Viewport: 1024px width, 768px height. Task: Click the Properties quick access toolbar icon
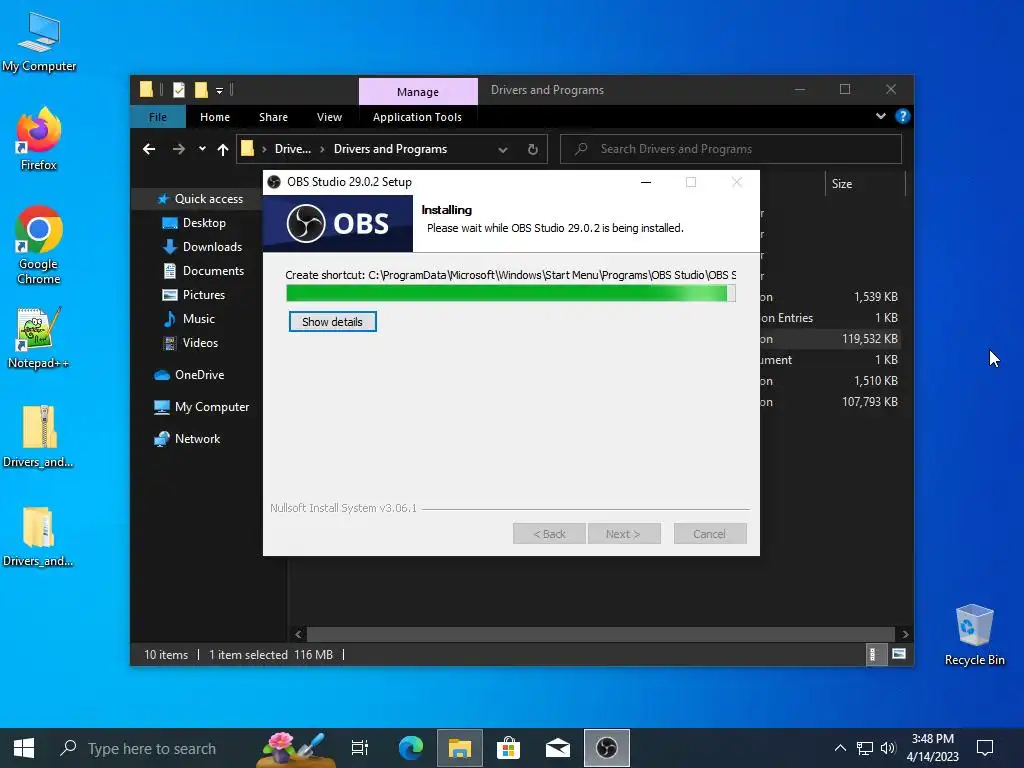pyautogui.click(x=179, y=90)
